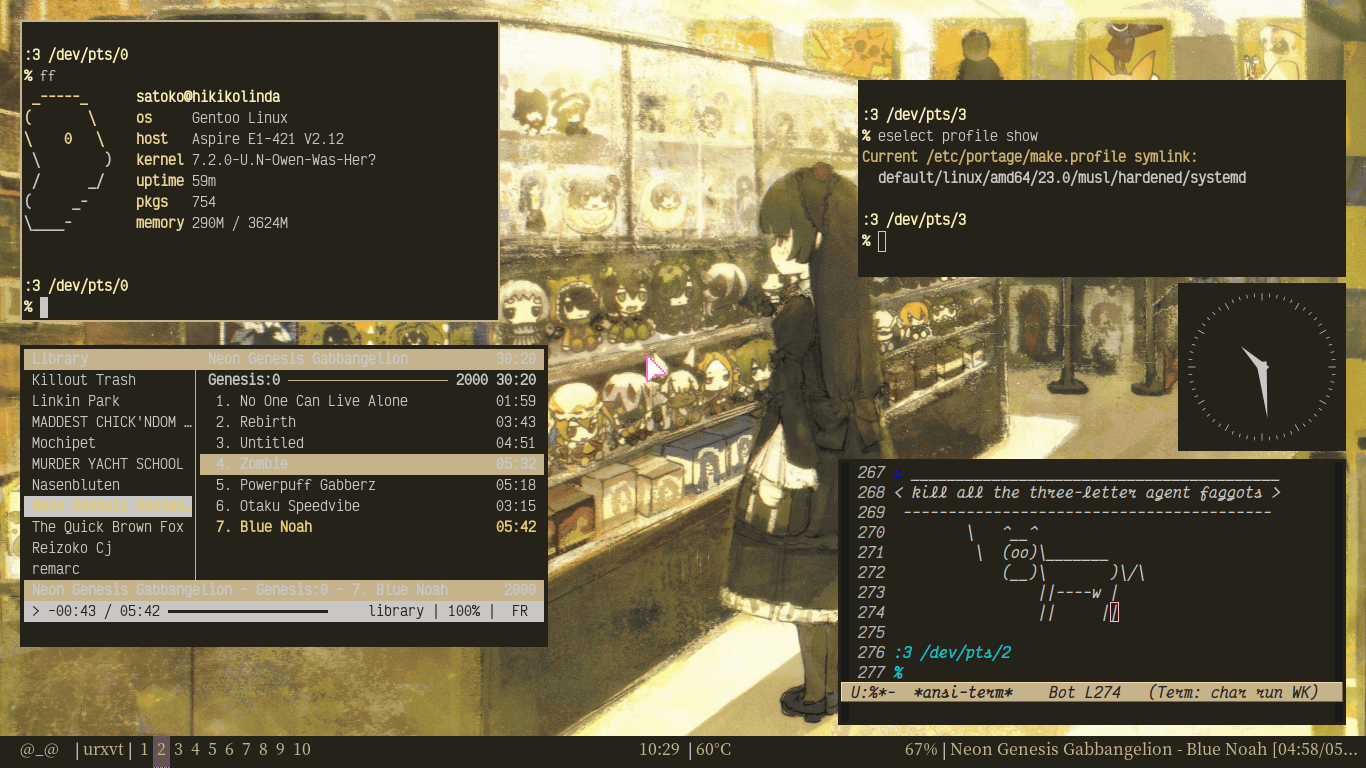
Task: Select Killout Trash in the music library
Action: pyautogui.click(x=84, y=380)
